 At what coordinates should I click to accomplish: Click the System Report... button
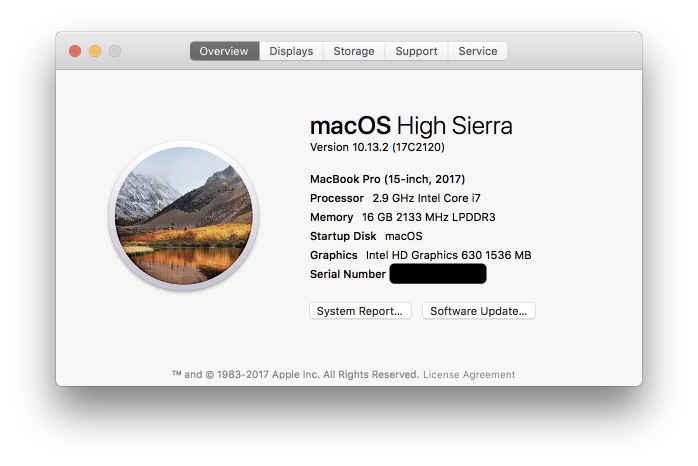[x=360, y=311]
